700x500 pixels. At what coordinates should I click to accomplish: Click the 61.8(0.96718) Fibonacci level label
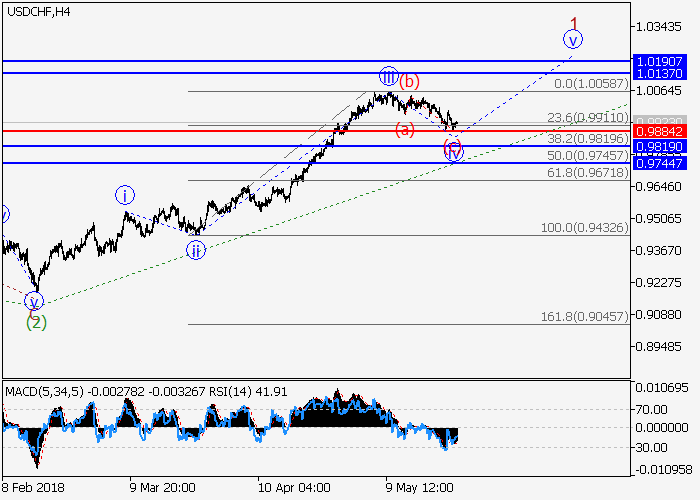(x=587, y=173)
